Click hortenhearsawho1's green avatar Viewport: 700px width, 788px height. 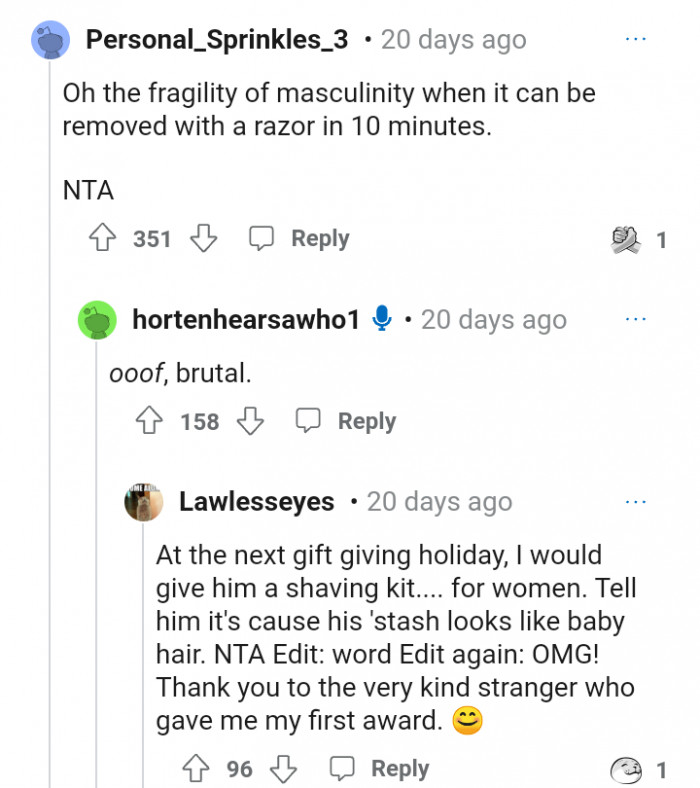(97, 320)
